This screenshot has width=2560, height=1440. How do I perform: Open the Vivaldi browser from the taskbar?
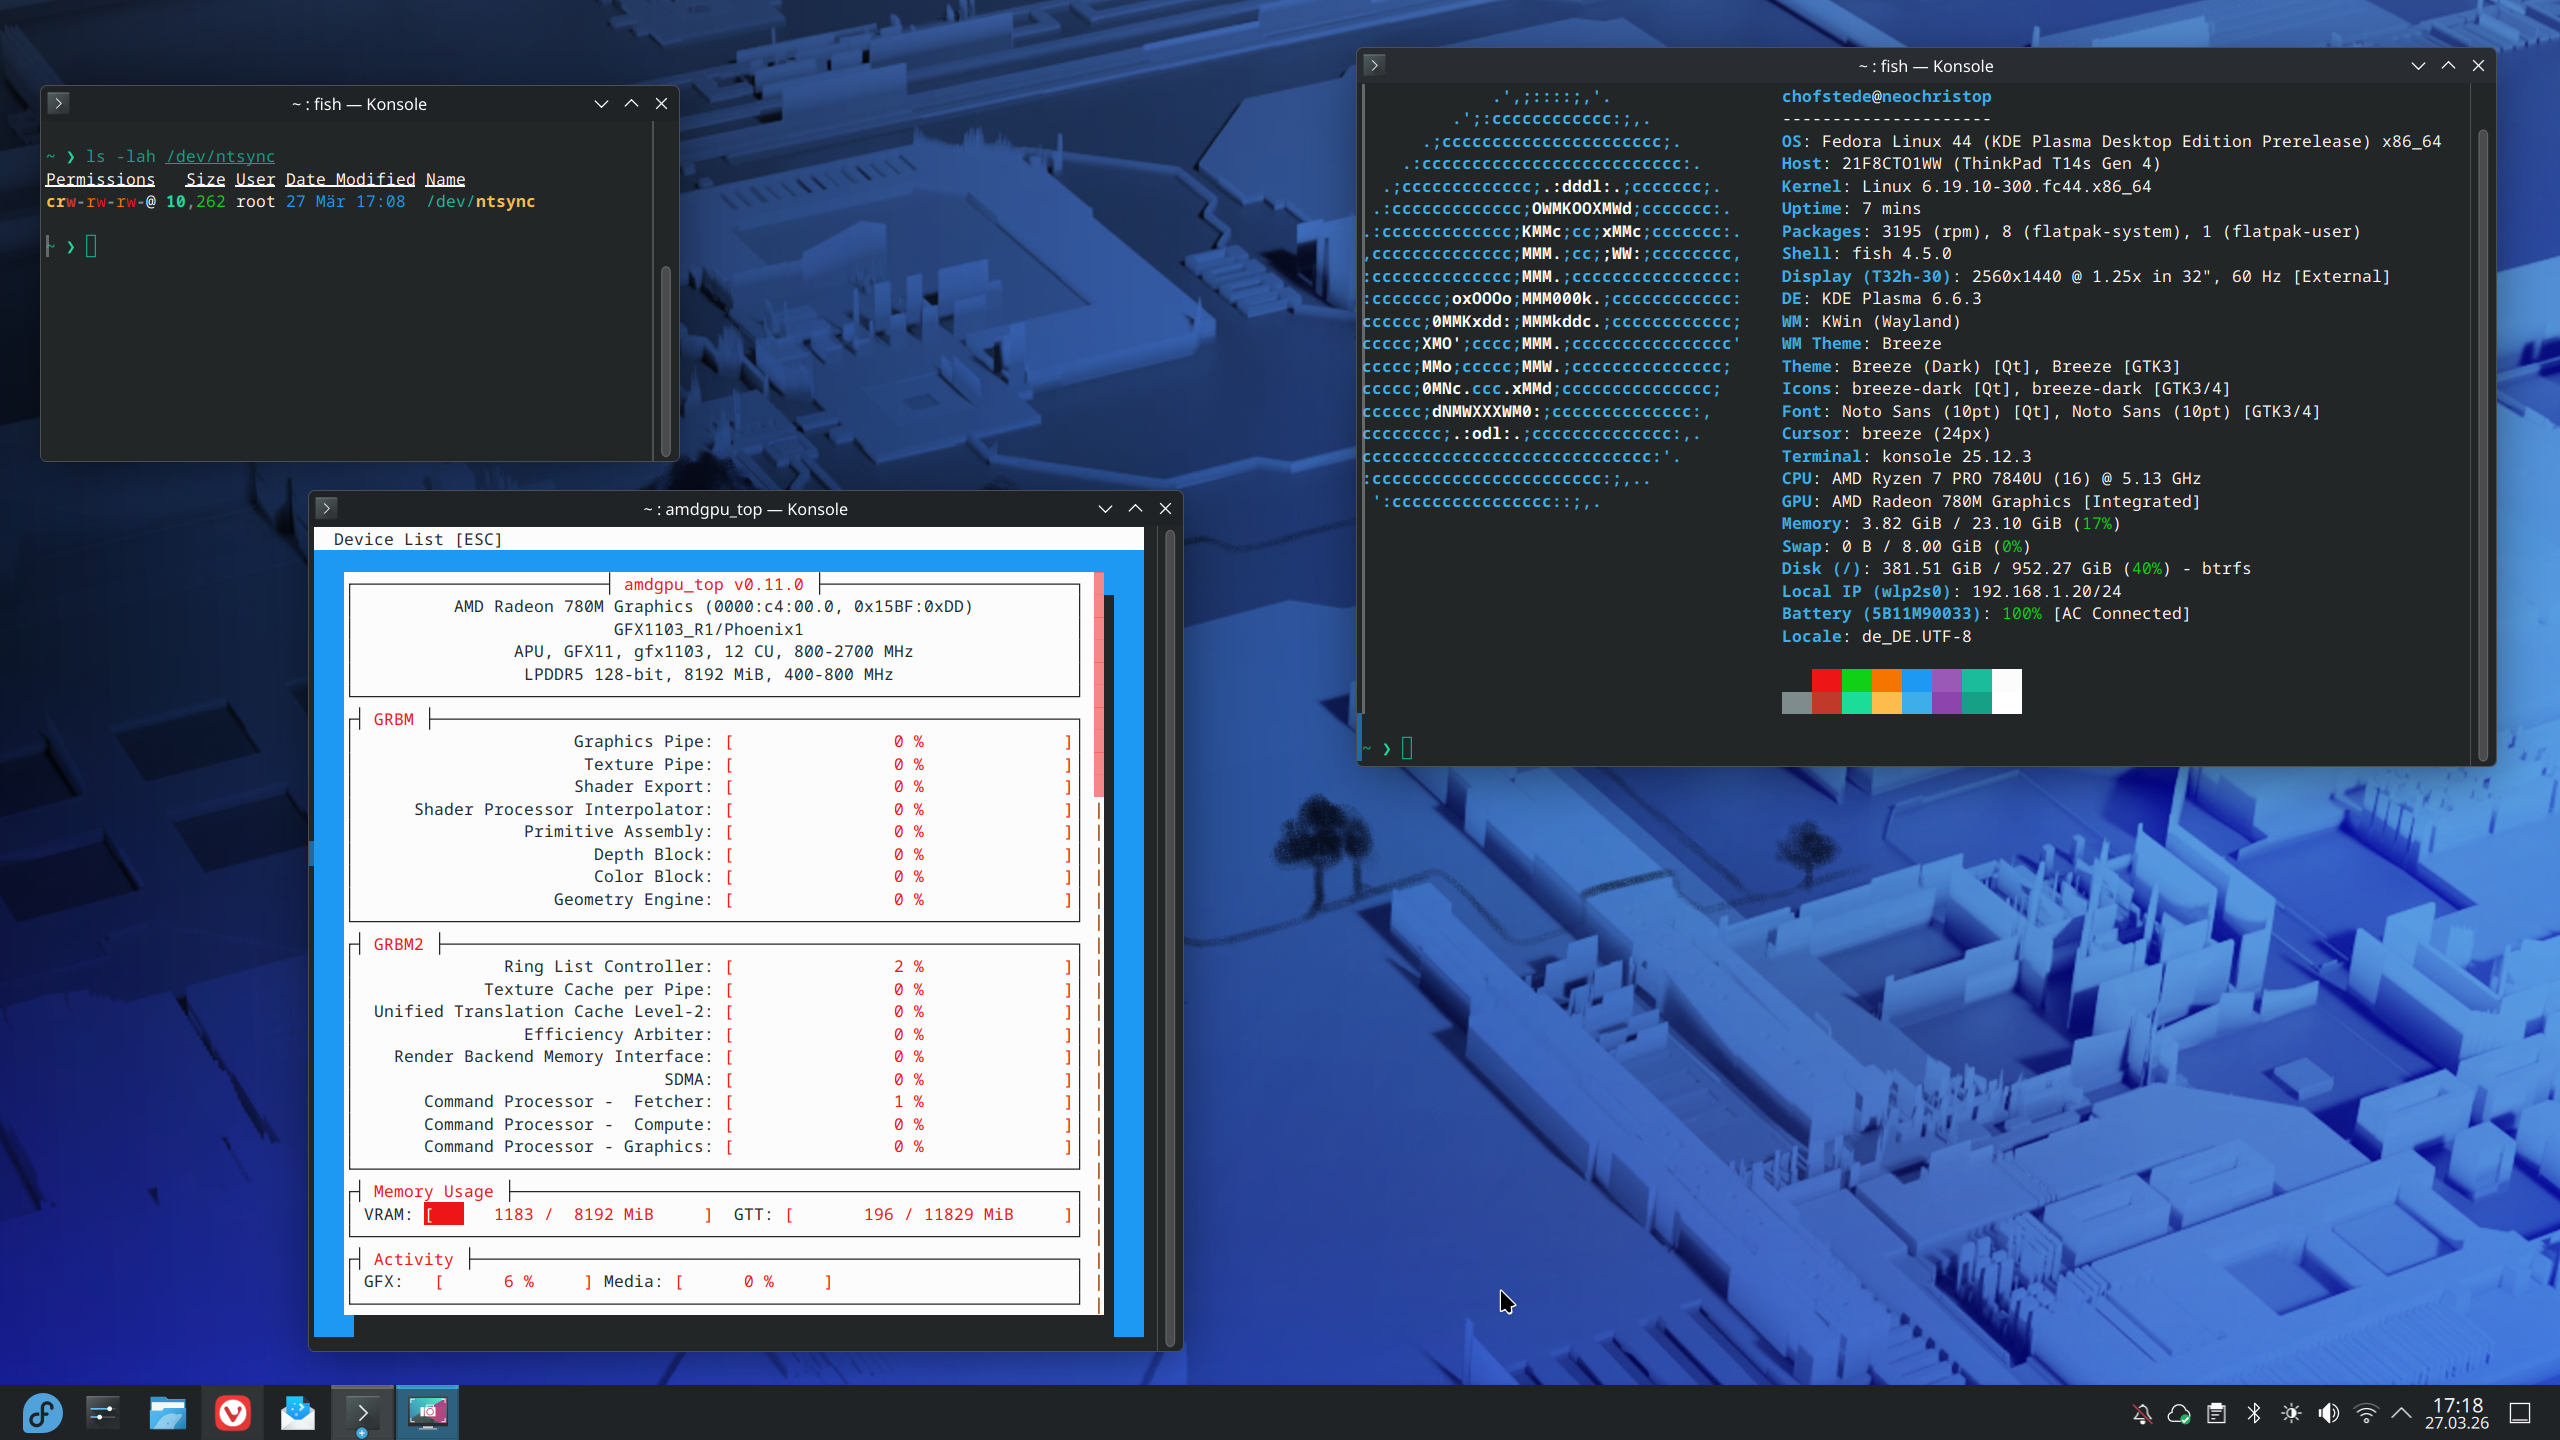(232, 1412)
